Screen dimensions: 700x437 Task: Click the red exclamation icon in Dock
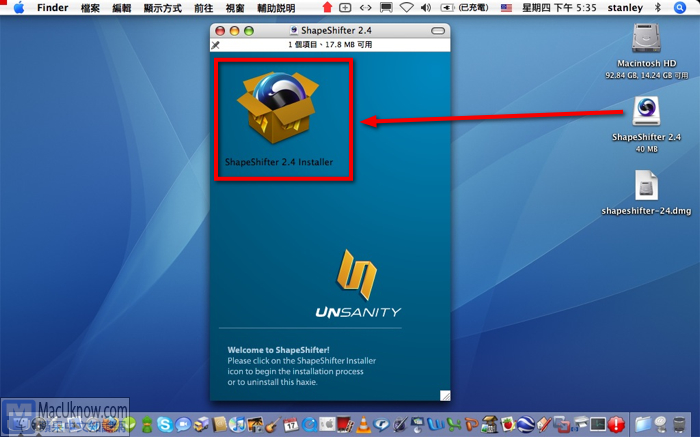616,424
